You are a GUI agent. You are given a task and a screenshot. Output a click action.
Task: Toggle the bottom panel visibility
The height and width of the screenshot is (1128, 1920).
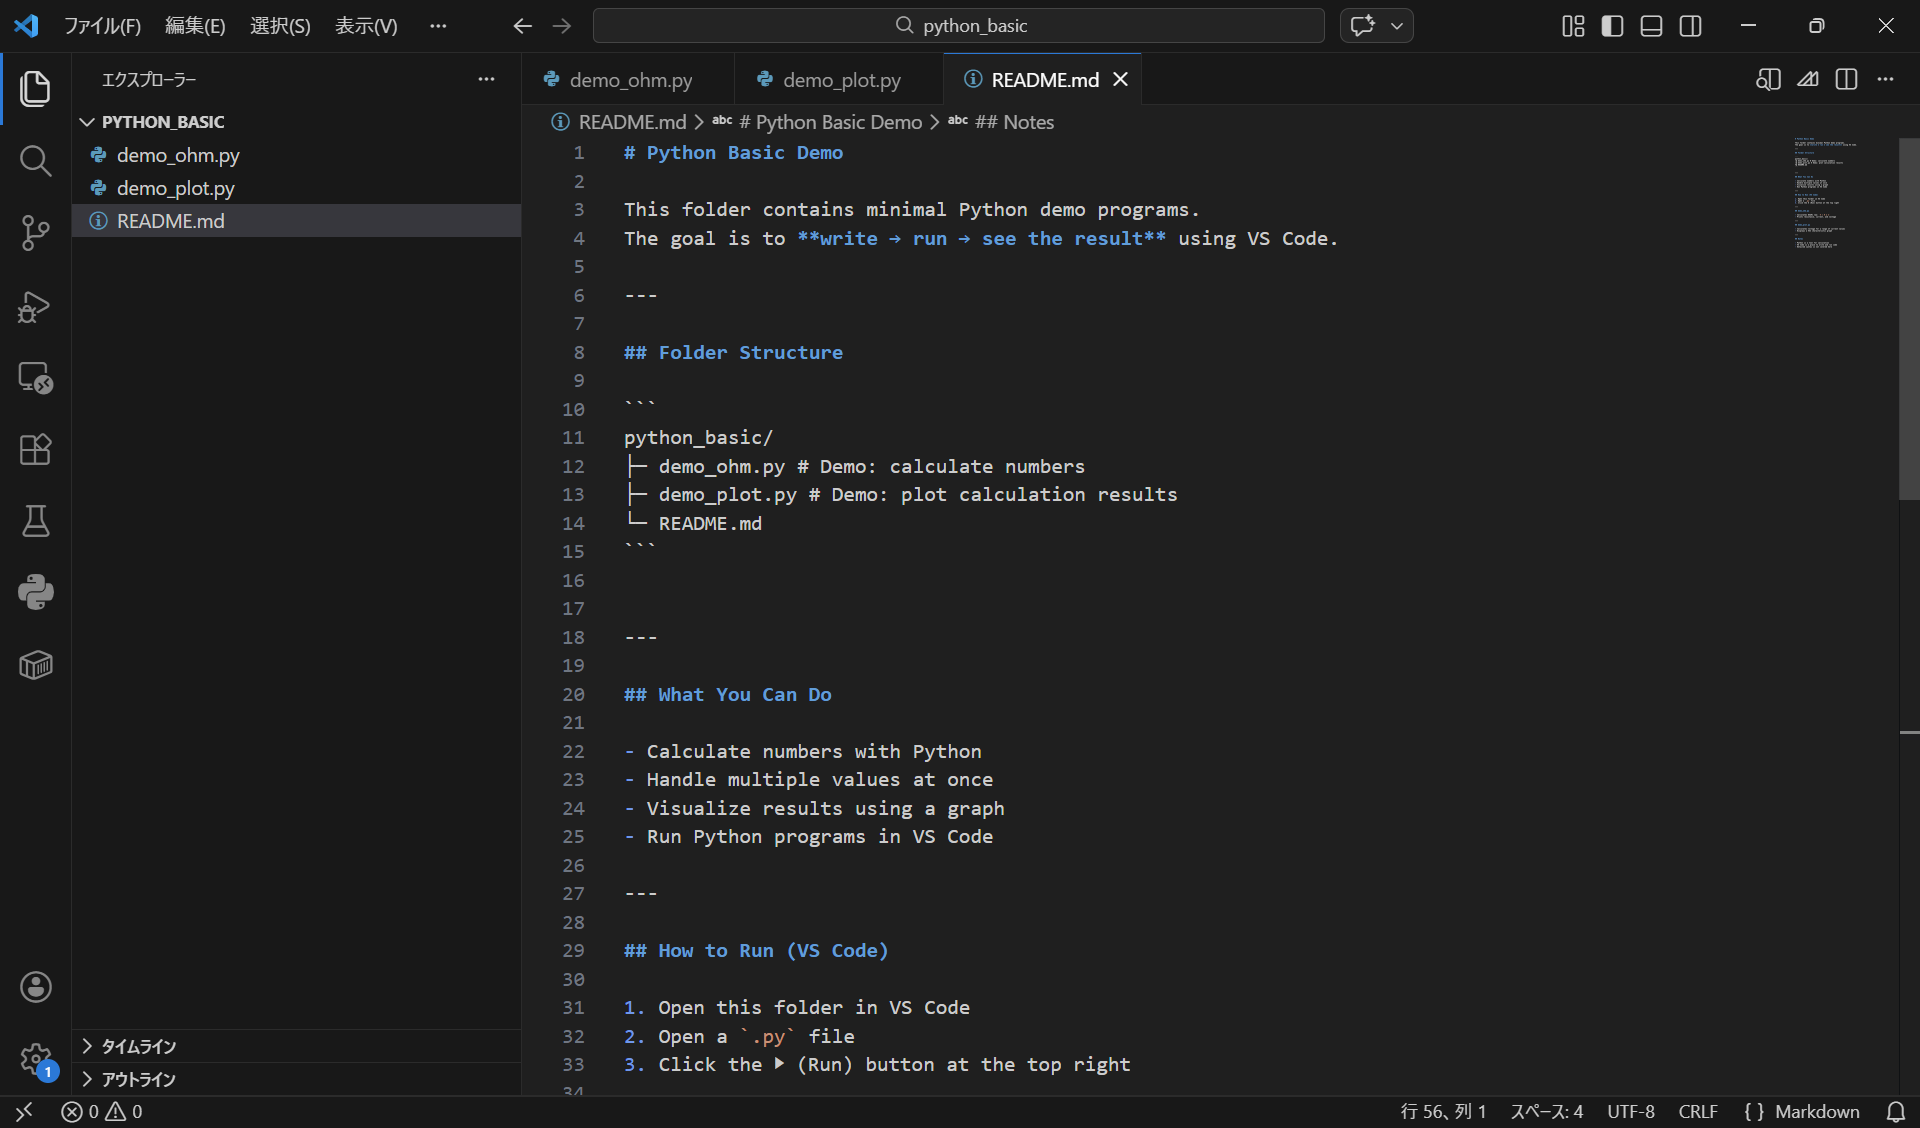click(x=1651, y=26)
